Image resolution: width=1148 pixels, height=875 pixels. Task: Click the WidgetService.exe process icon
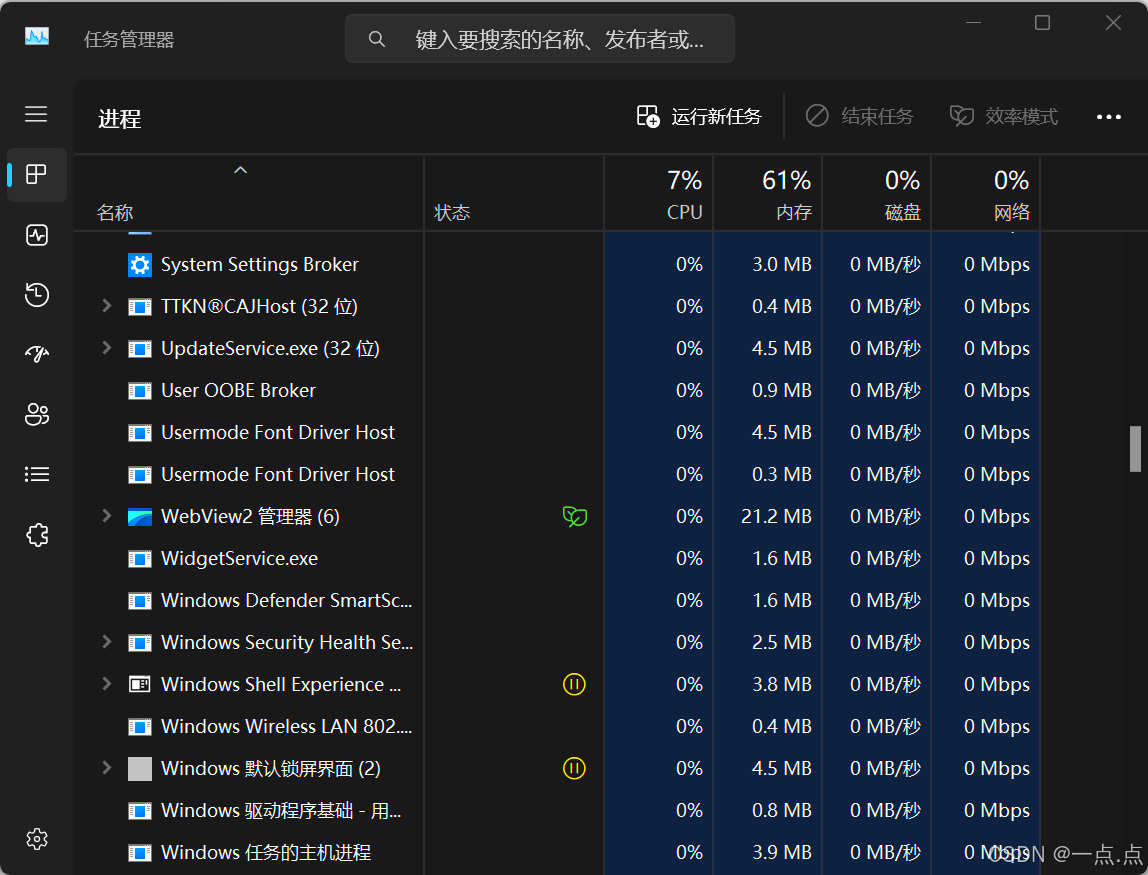coord(139,559)
